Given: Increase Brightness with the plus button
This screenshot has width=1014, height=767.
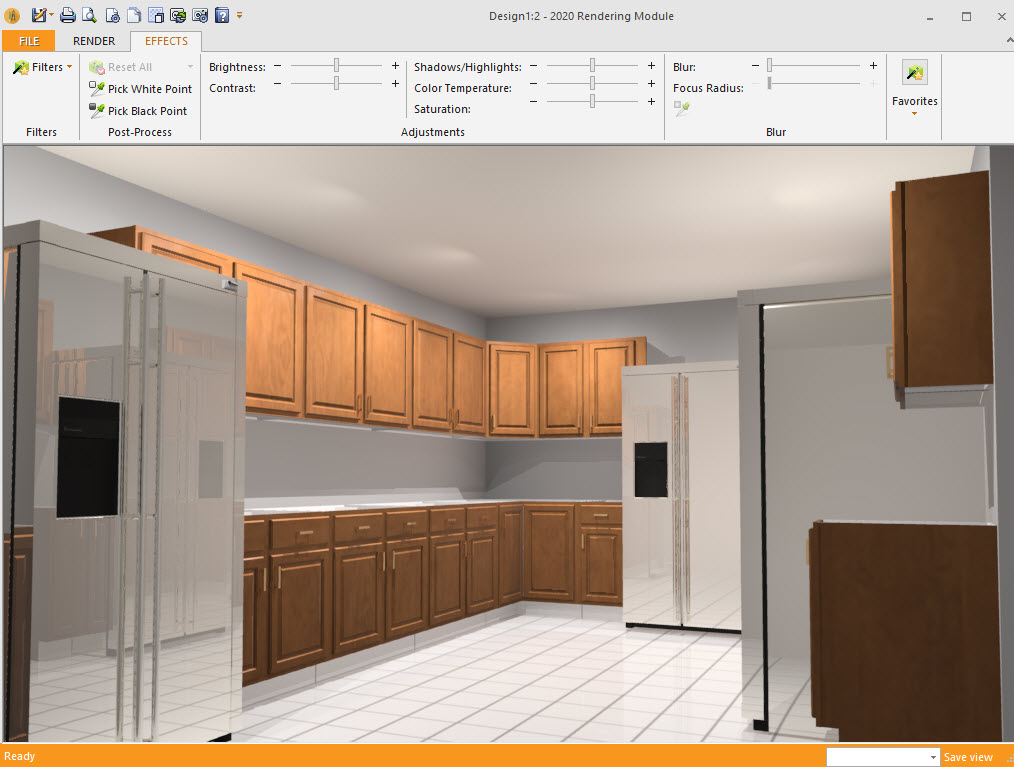Looking at the screenshot, I should click(395, 66).
